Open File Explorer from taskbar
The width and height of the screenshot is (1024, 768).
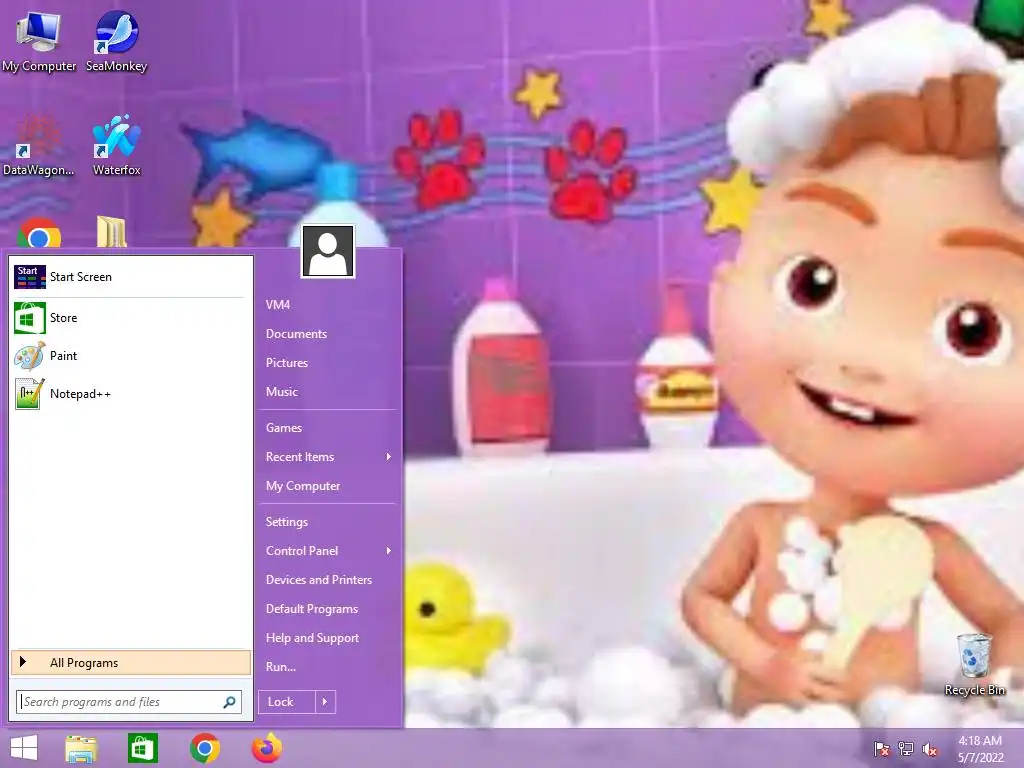(x=81, y=748)
